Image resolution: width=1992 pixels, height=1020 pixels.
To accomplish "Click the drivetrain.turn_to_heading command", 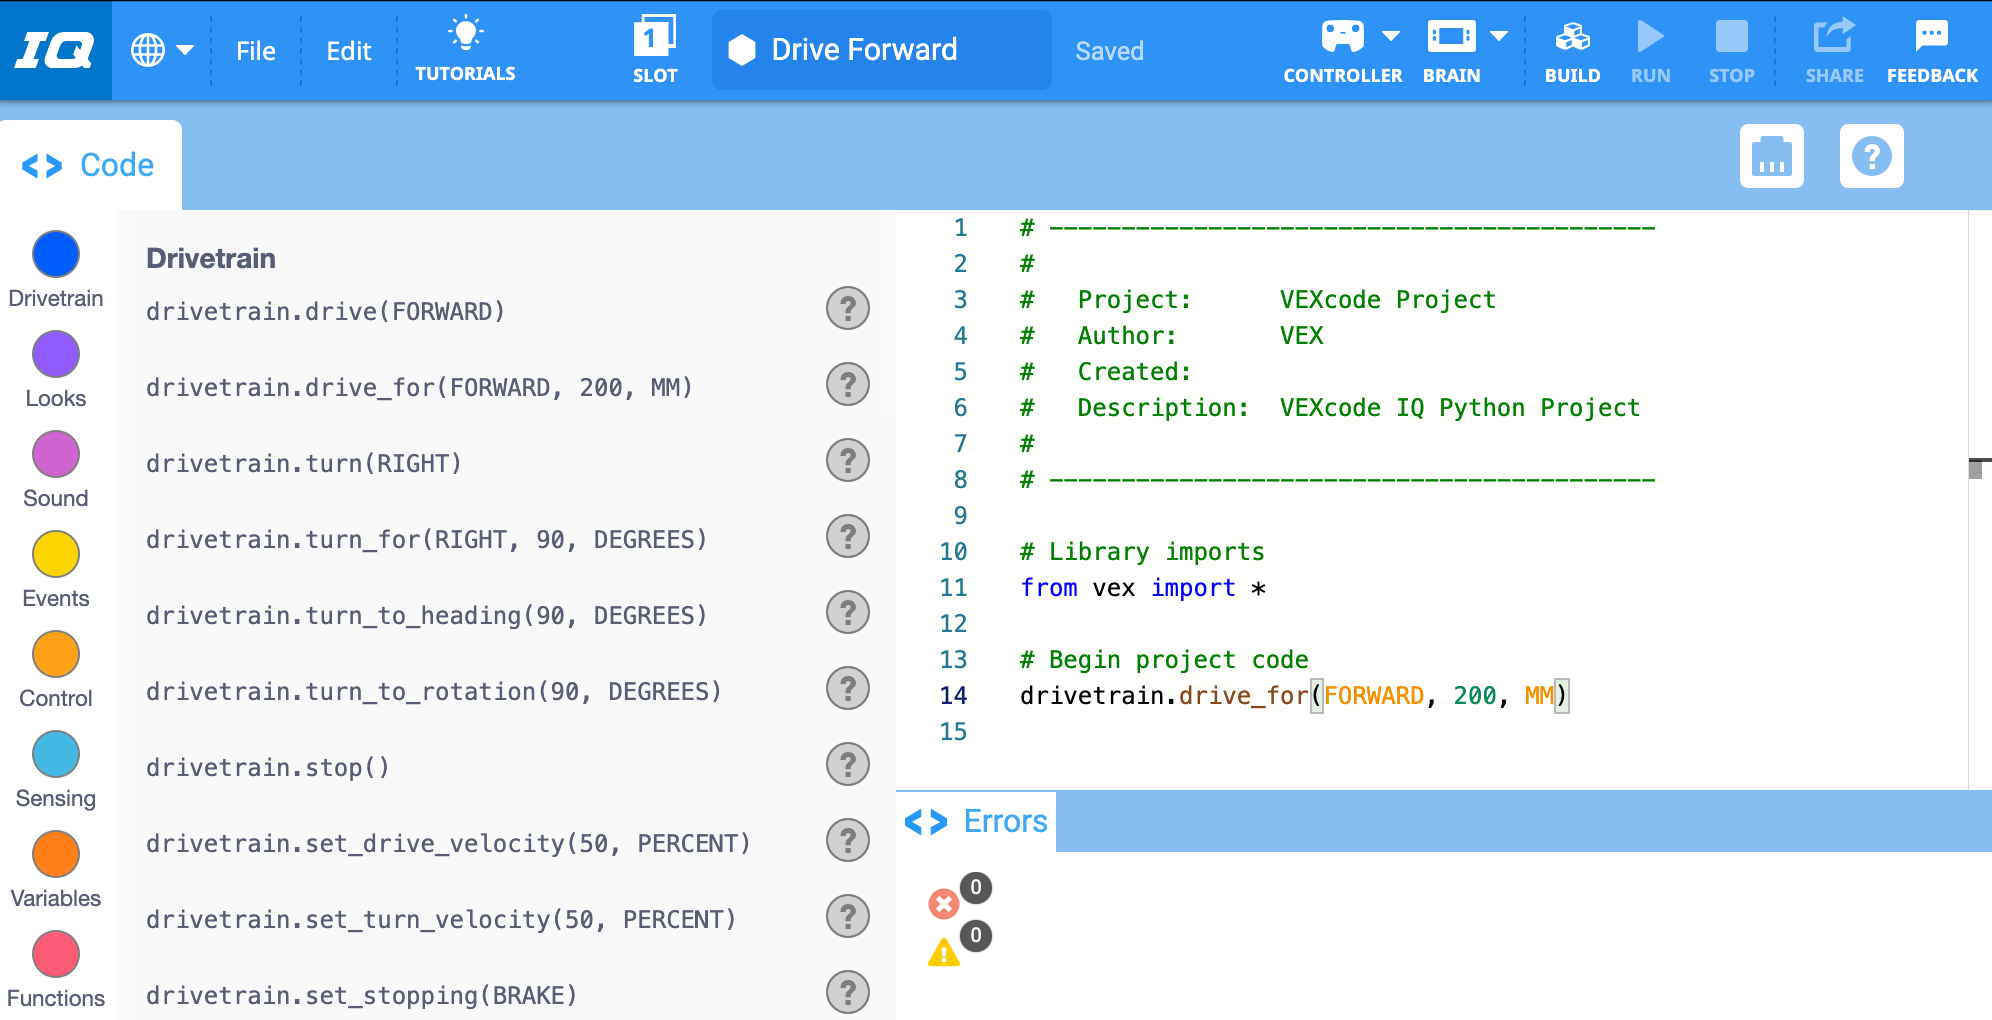I will coord(426,615).
